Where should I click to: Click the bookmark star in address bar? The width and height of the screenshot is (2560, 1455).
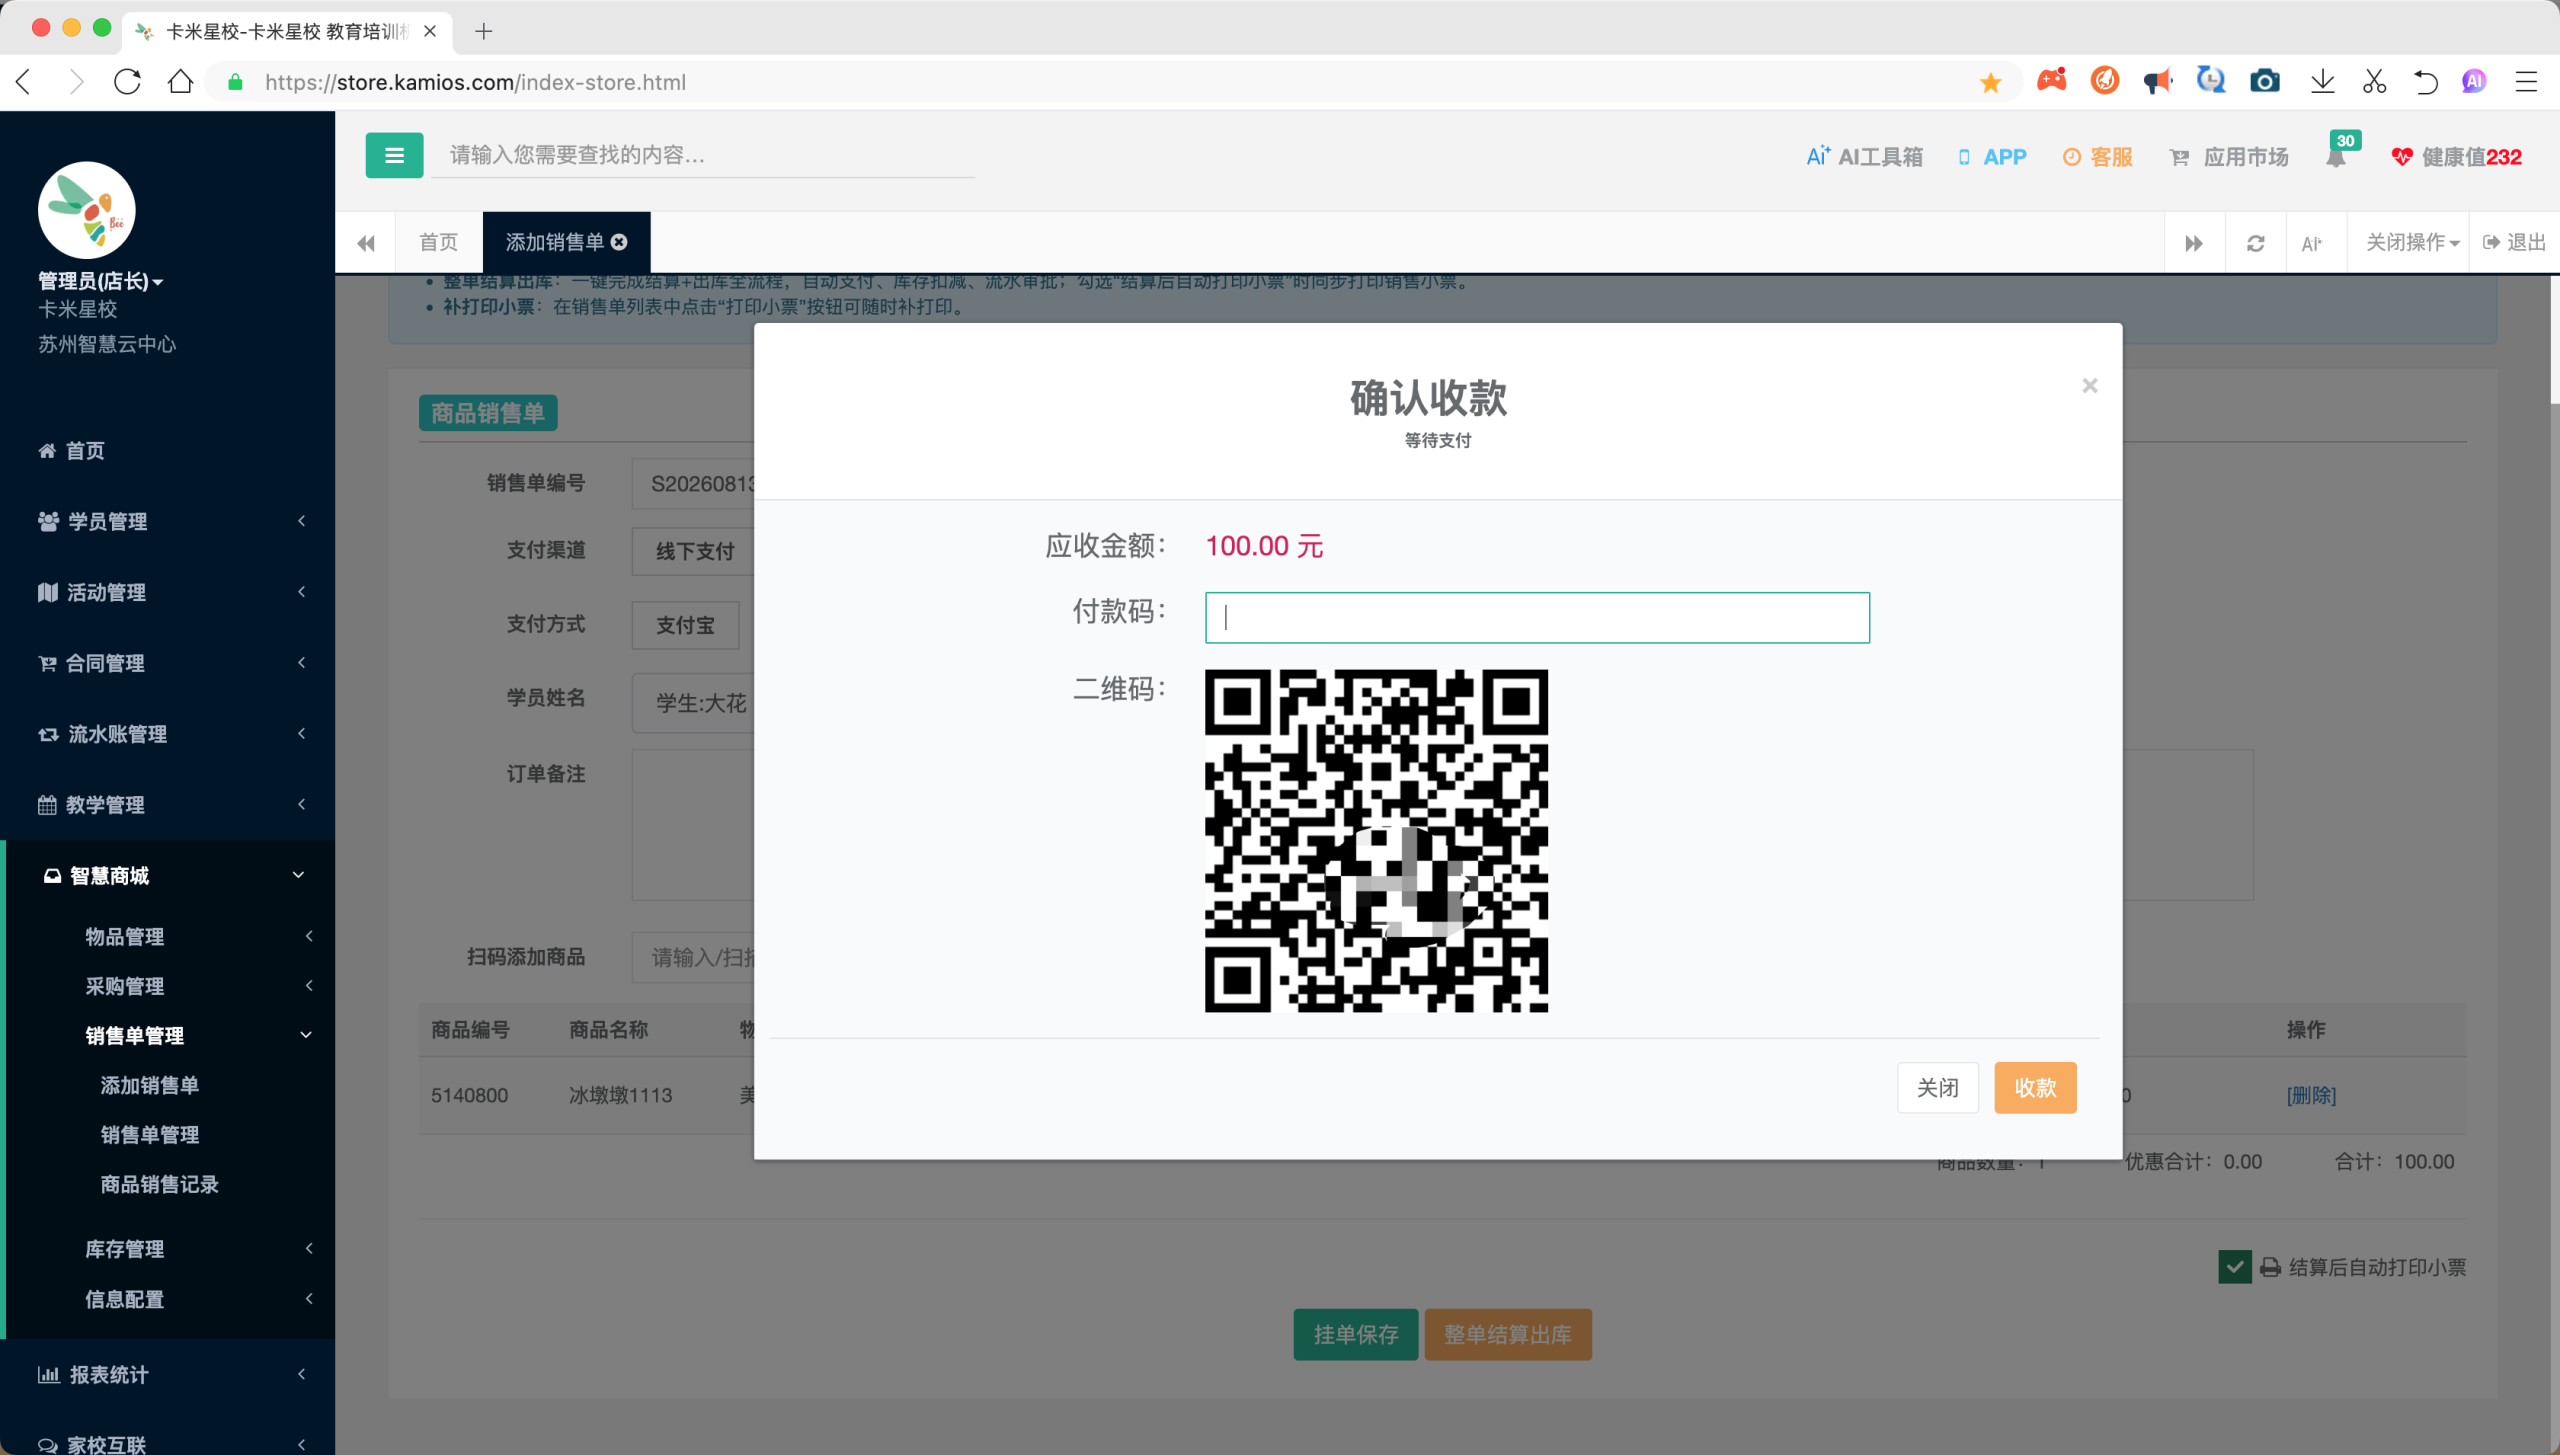pos(1990,82)
